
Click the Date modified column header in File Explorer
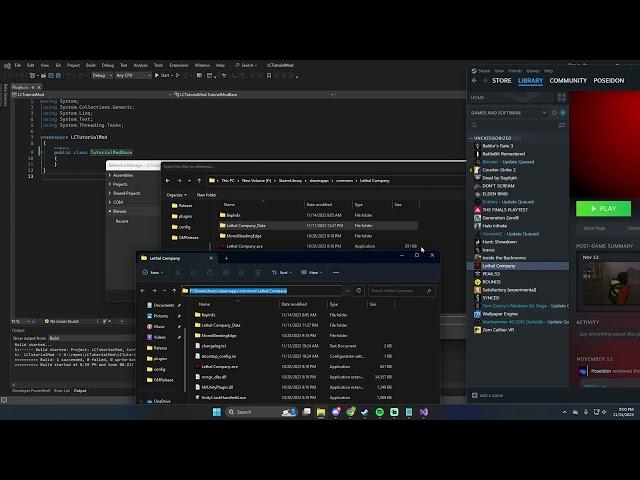[x=294, y=304]
